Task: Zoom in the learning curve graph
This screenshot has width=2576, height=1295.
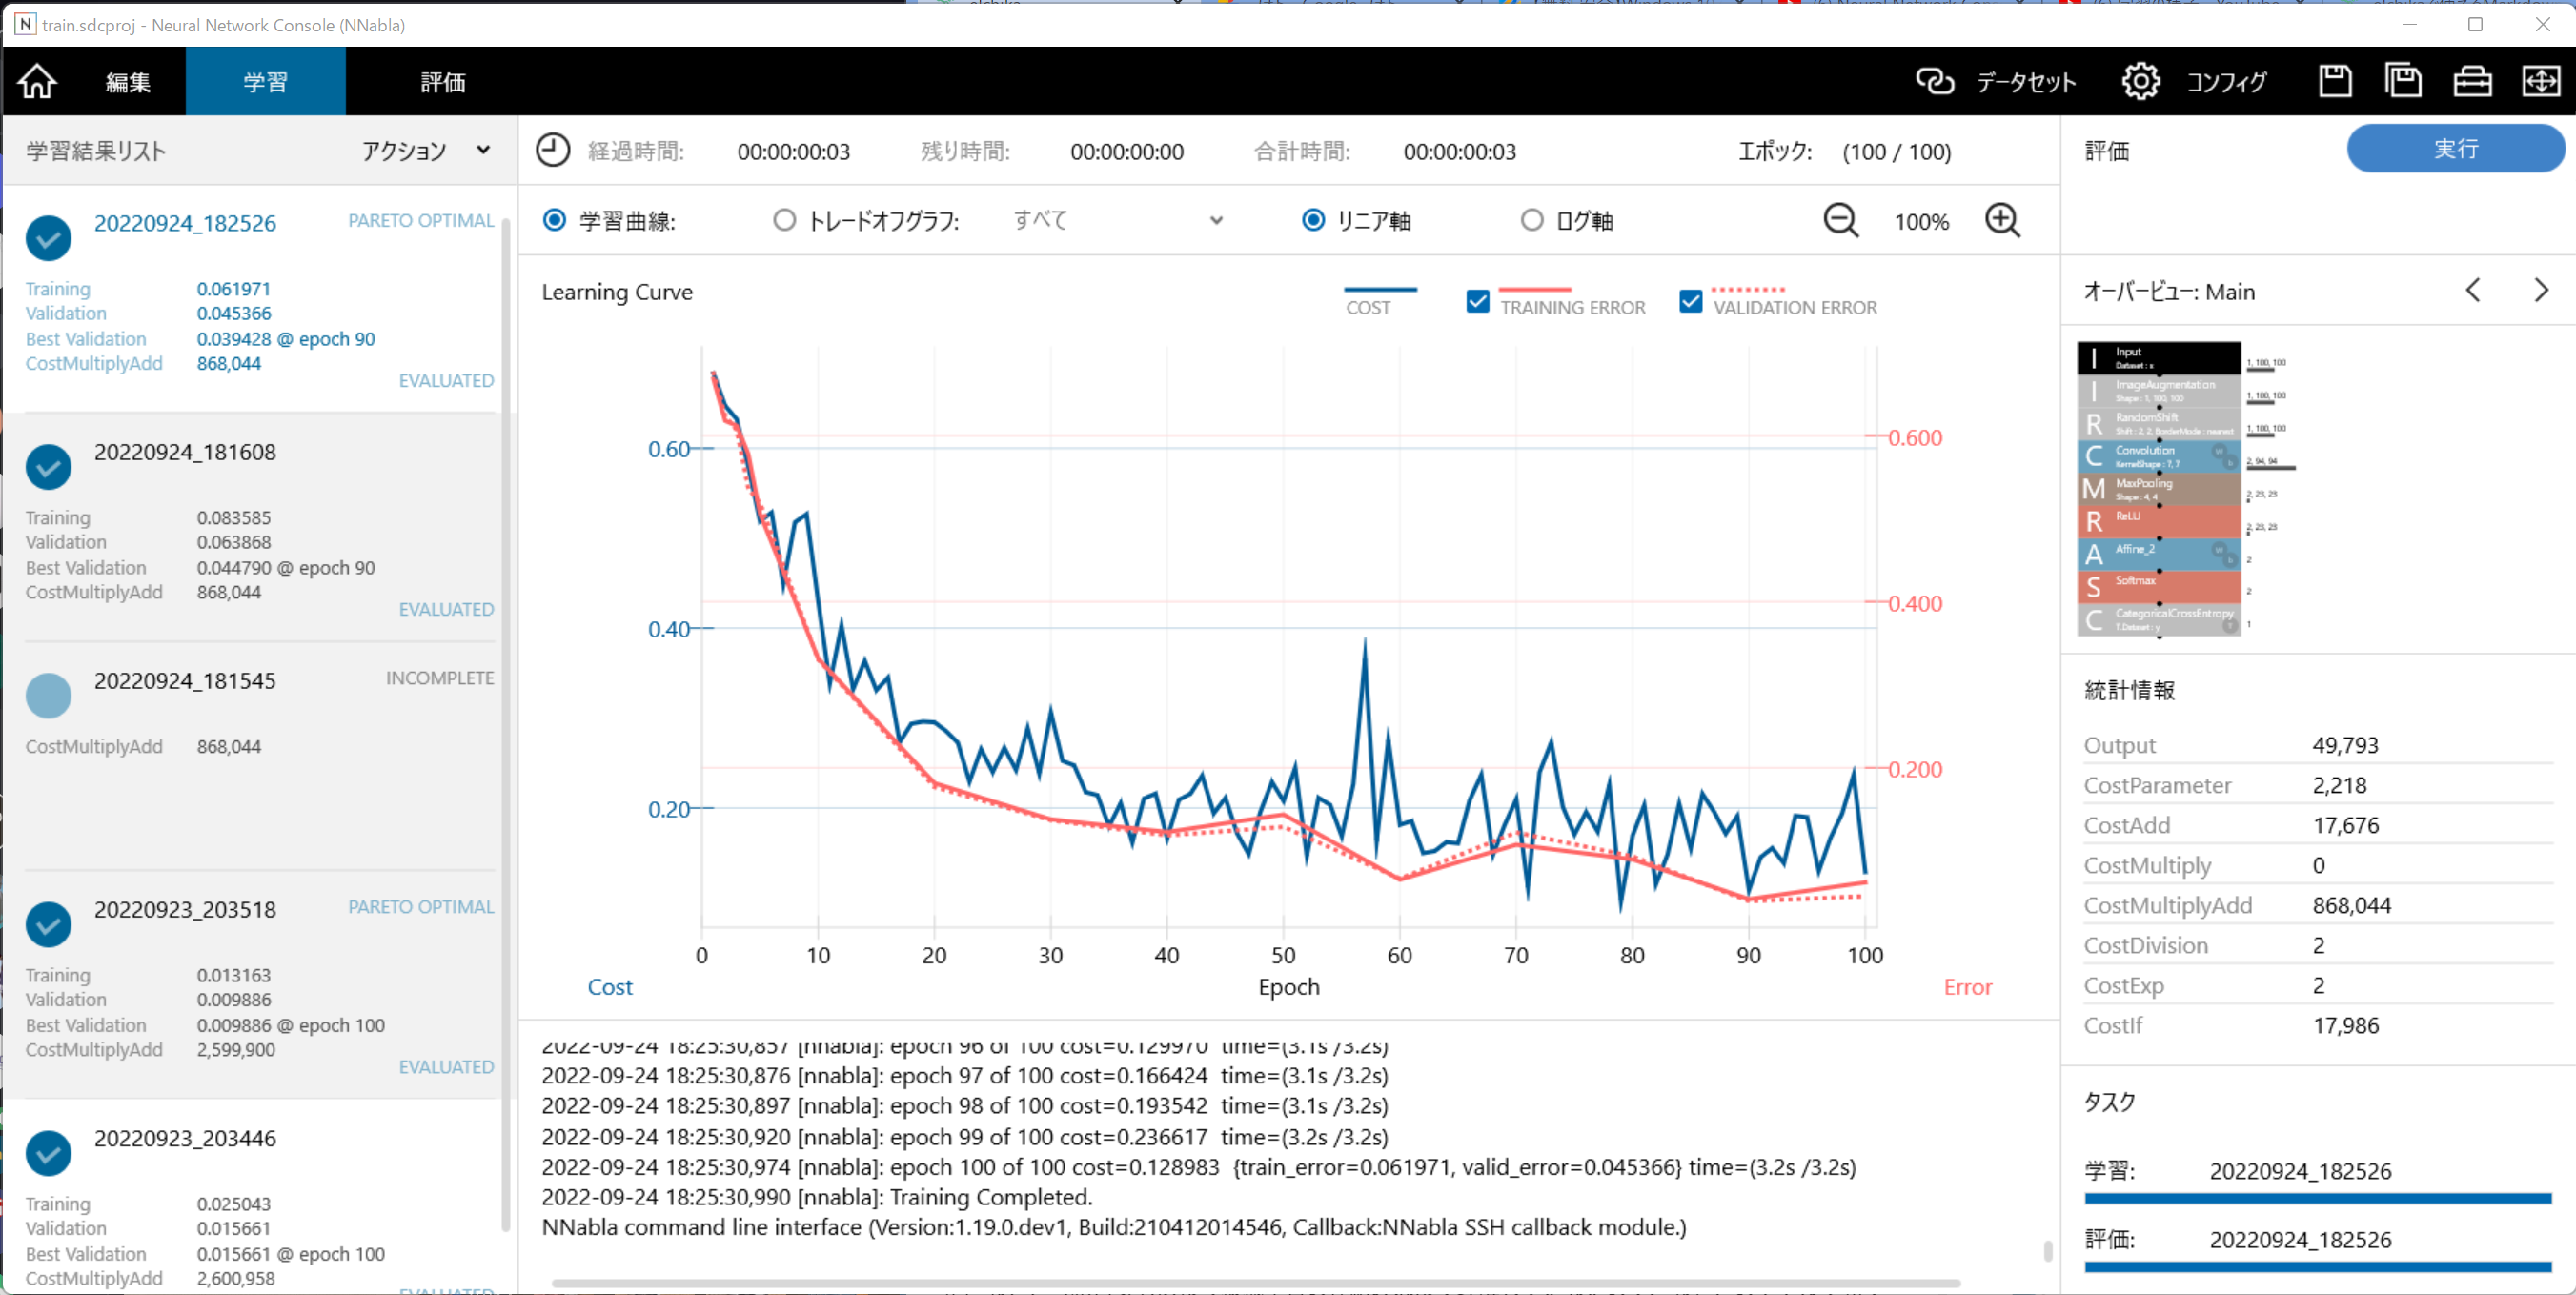Action: coord(2002,220)
